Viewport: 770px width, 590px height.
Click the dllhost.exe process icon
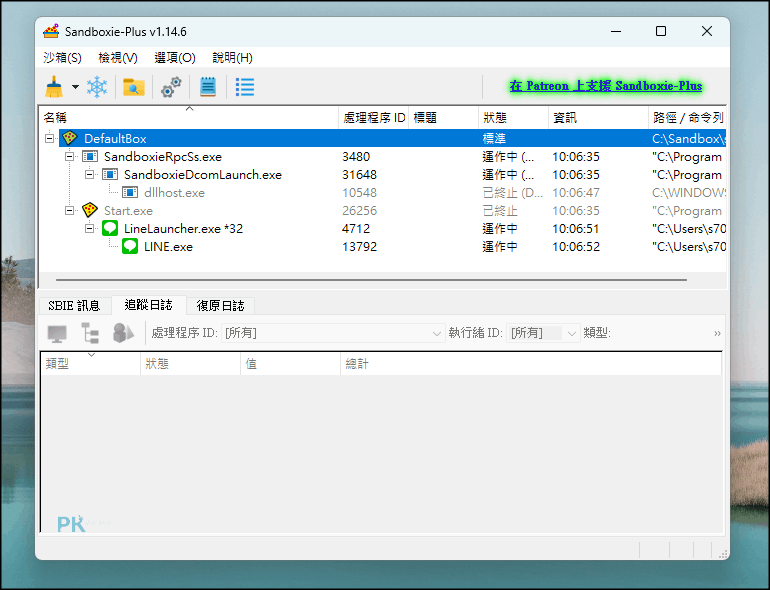click(x=130, y=193)
